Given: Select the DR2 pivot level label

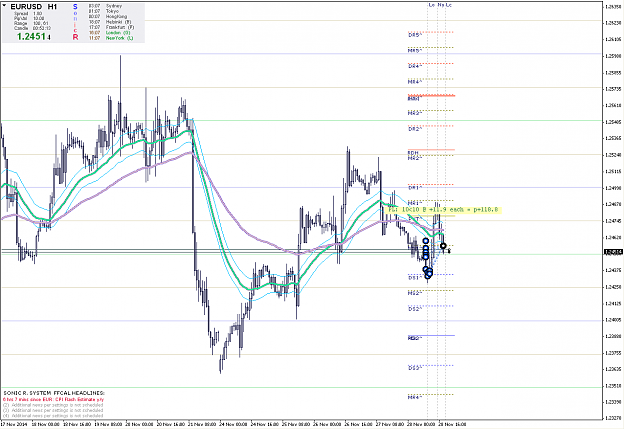Looking at the screenshot, I should click(415, 129).
